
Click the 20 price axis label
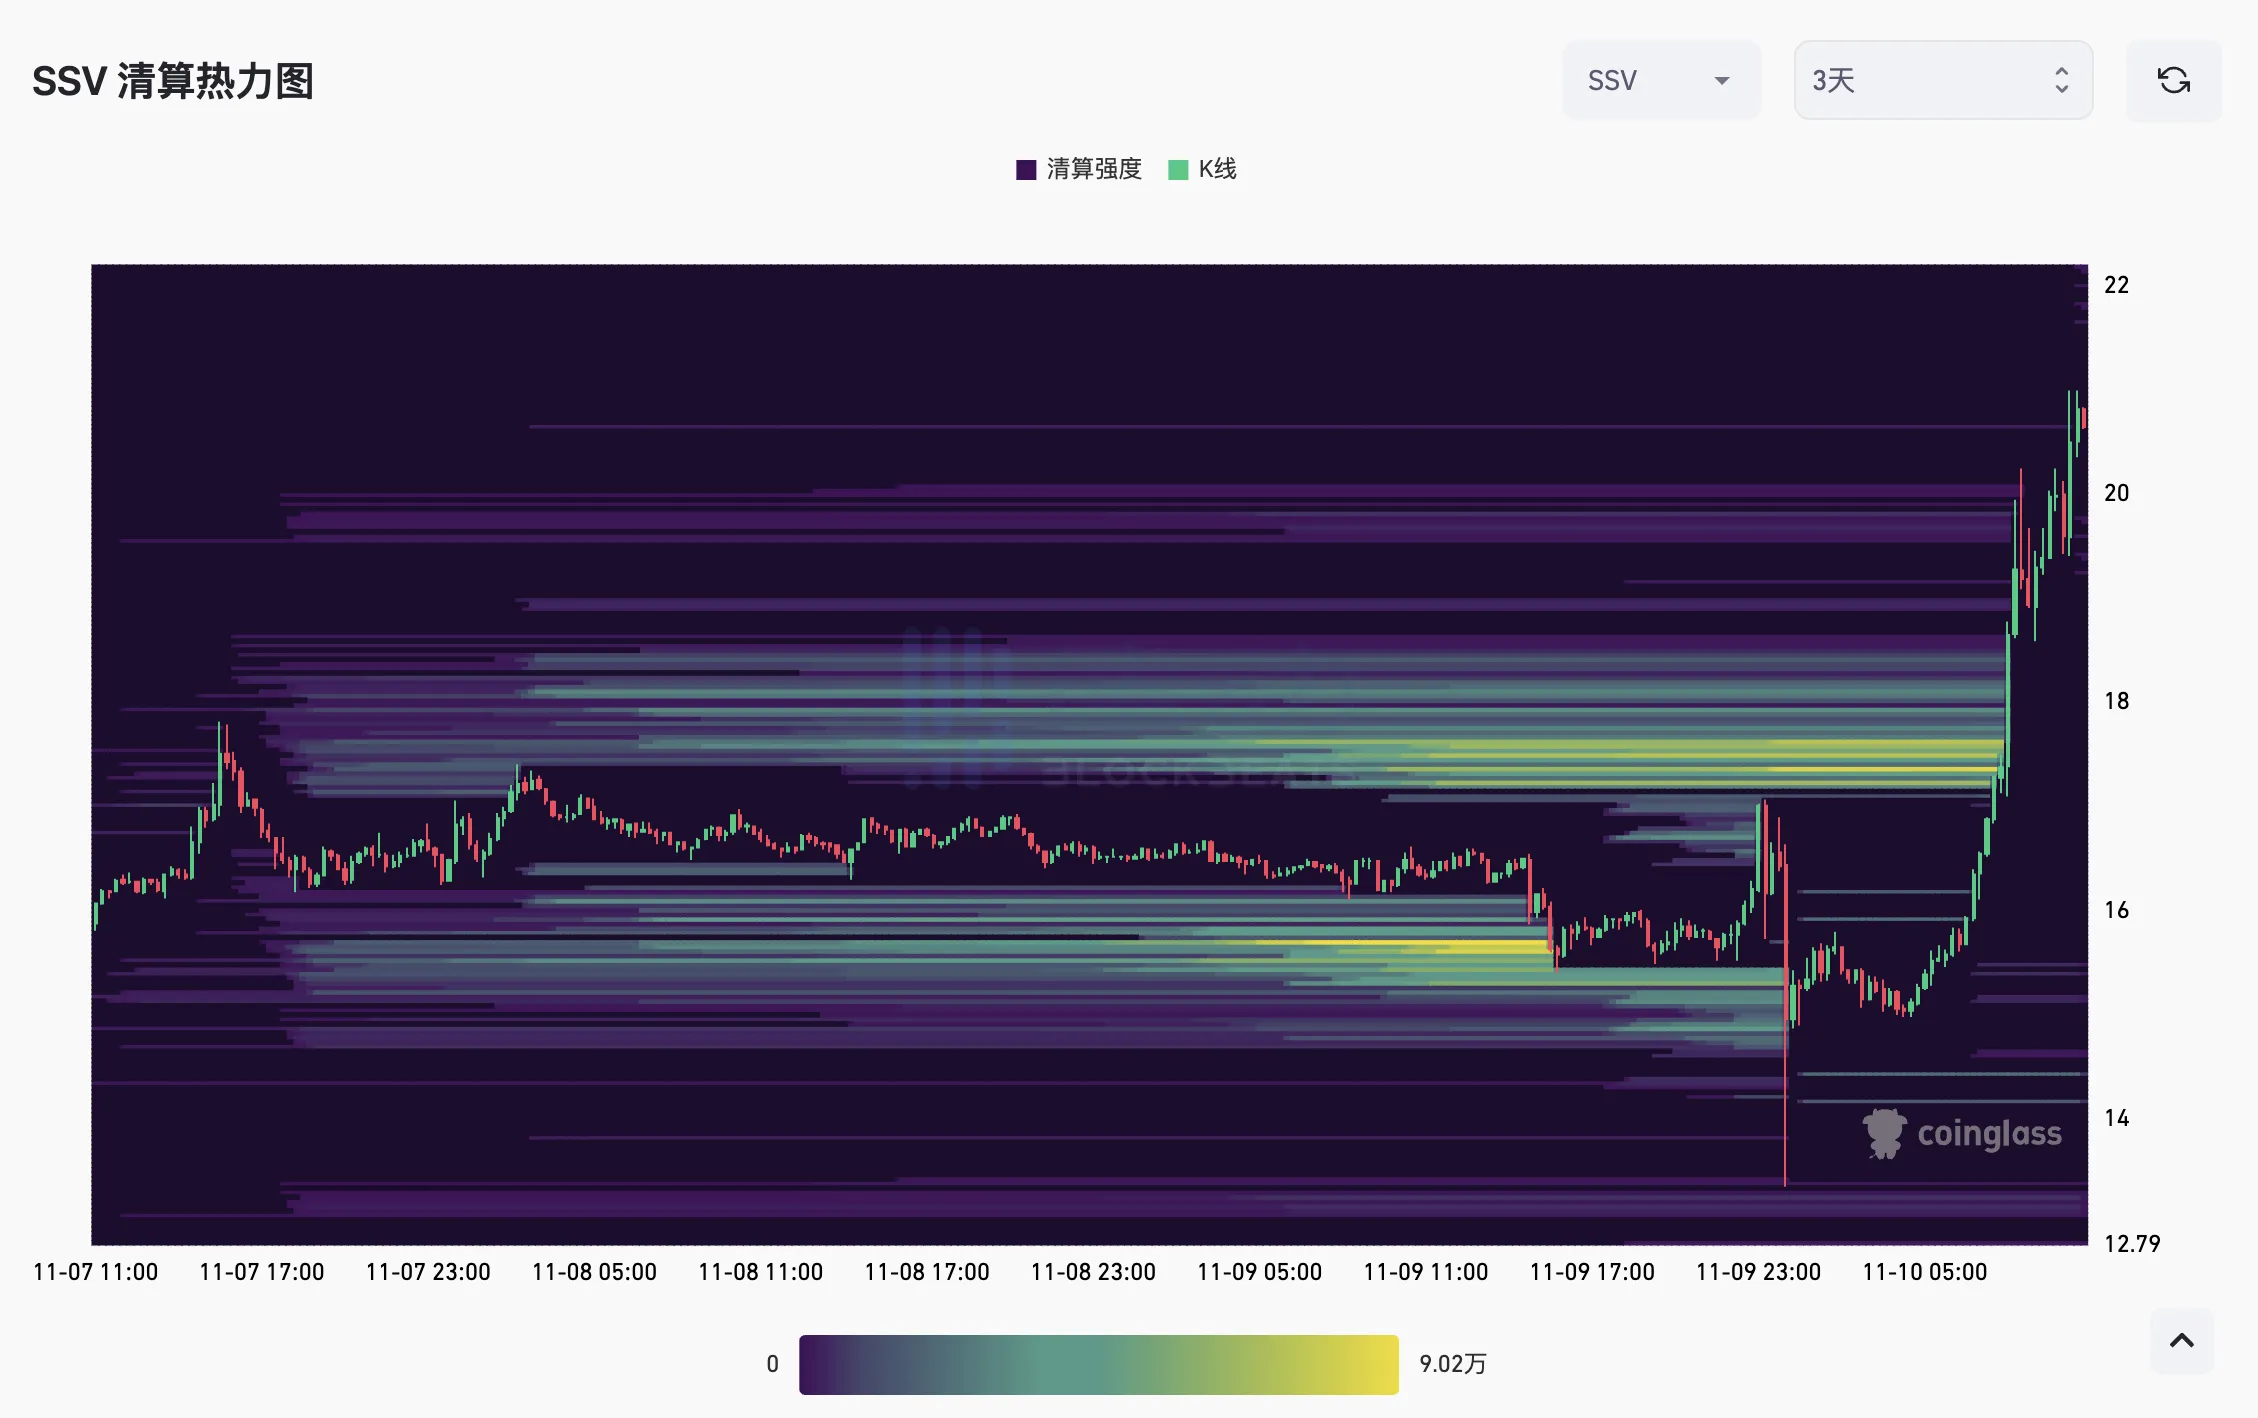click(2116, 493)
